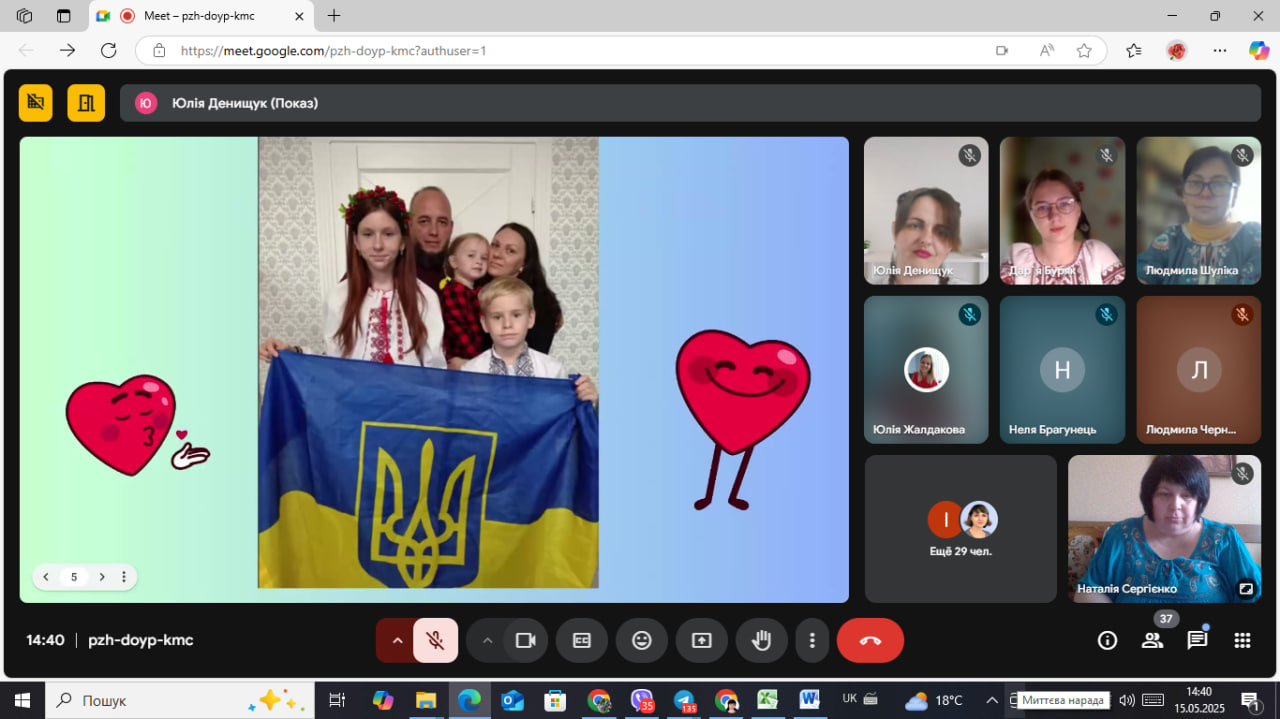
Task: Open Telegram from taskbar
Action: pos(684,700)
